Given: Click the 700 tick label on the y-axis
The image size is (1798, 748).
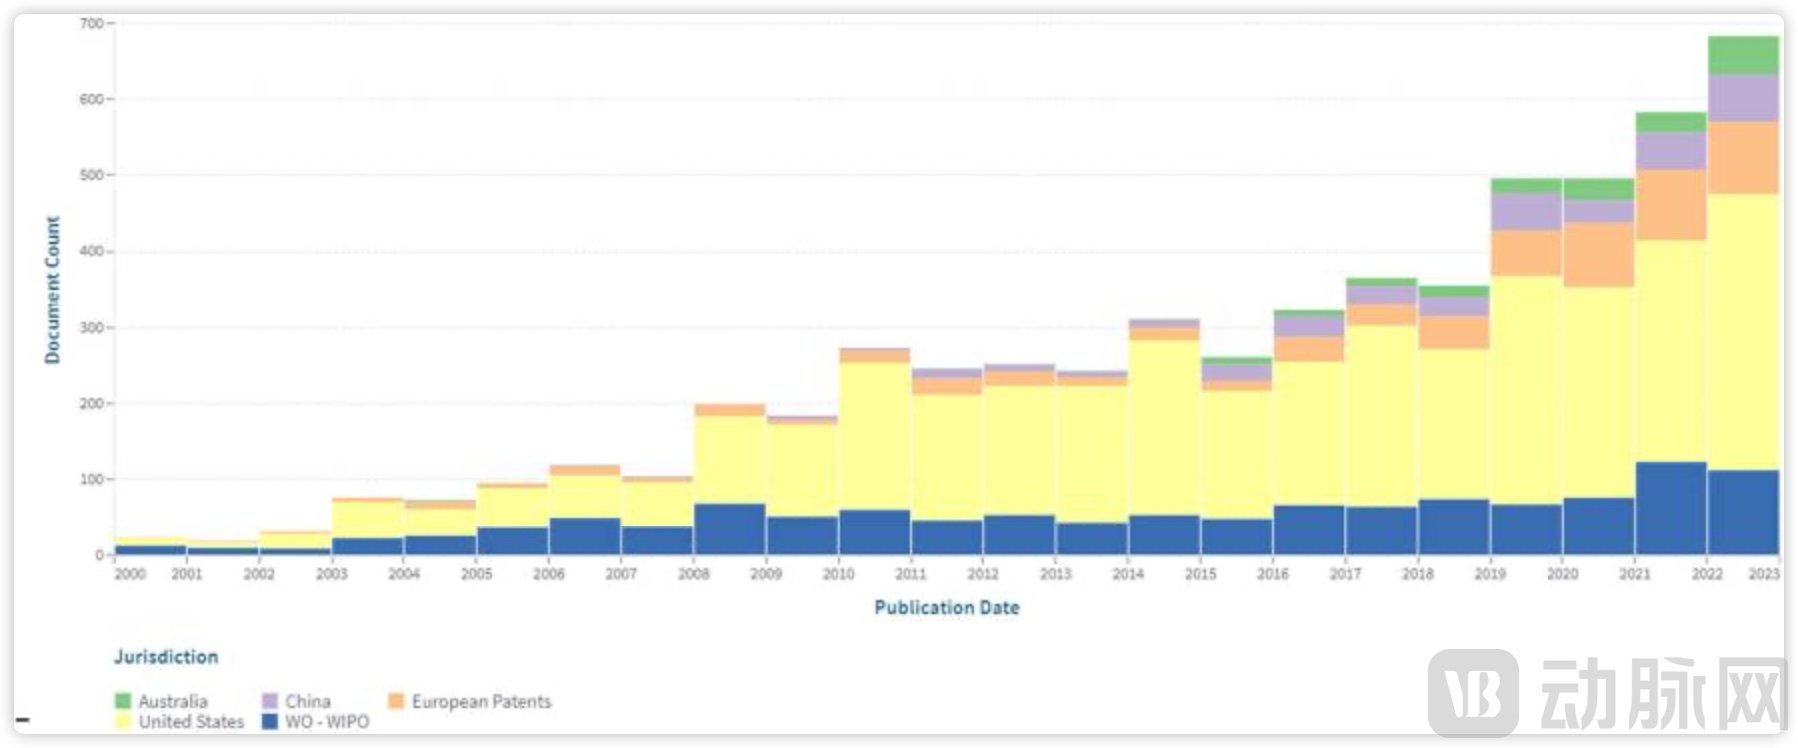Looking at the screenshot, I should pyautogui.click(x=92, y=23).
